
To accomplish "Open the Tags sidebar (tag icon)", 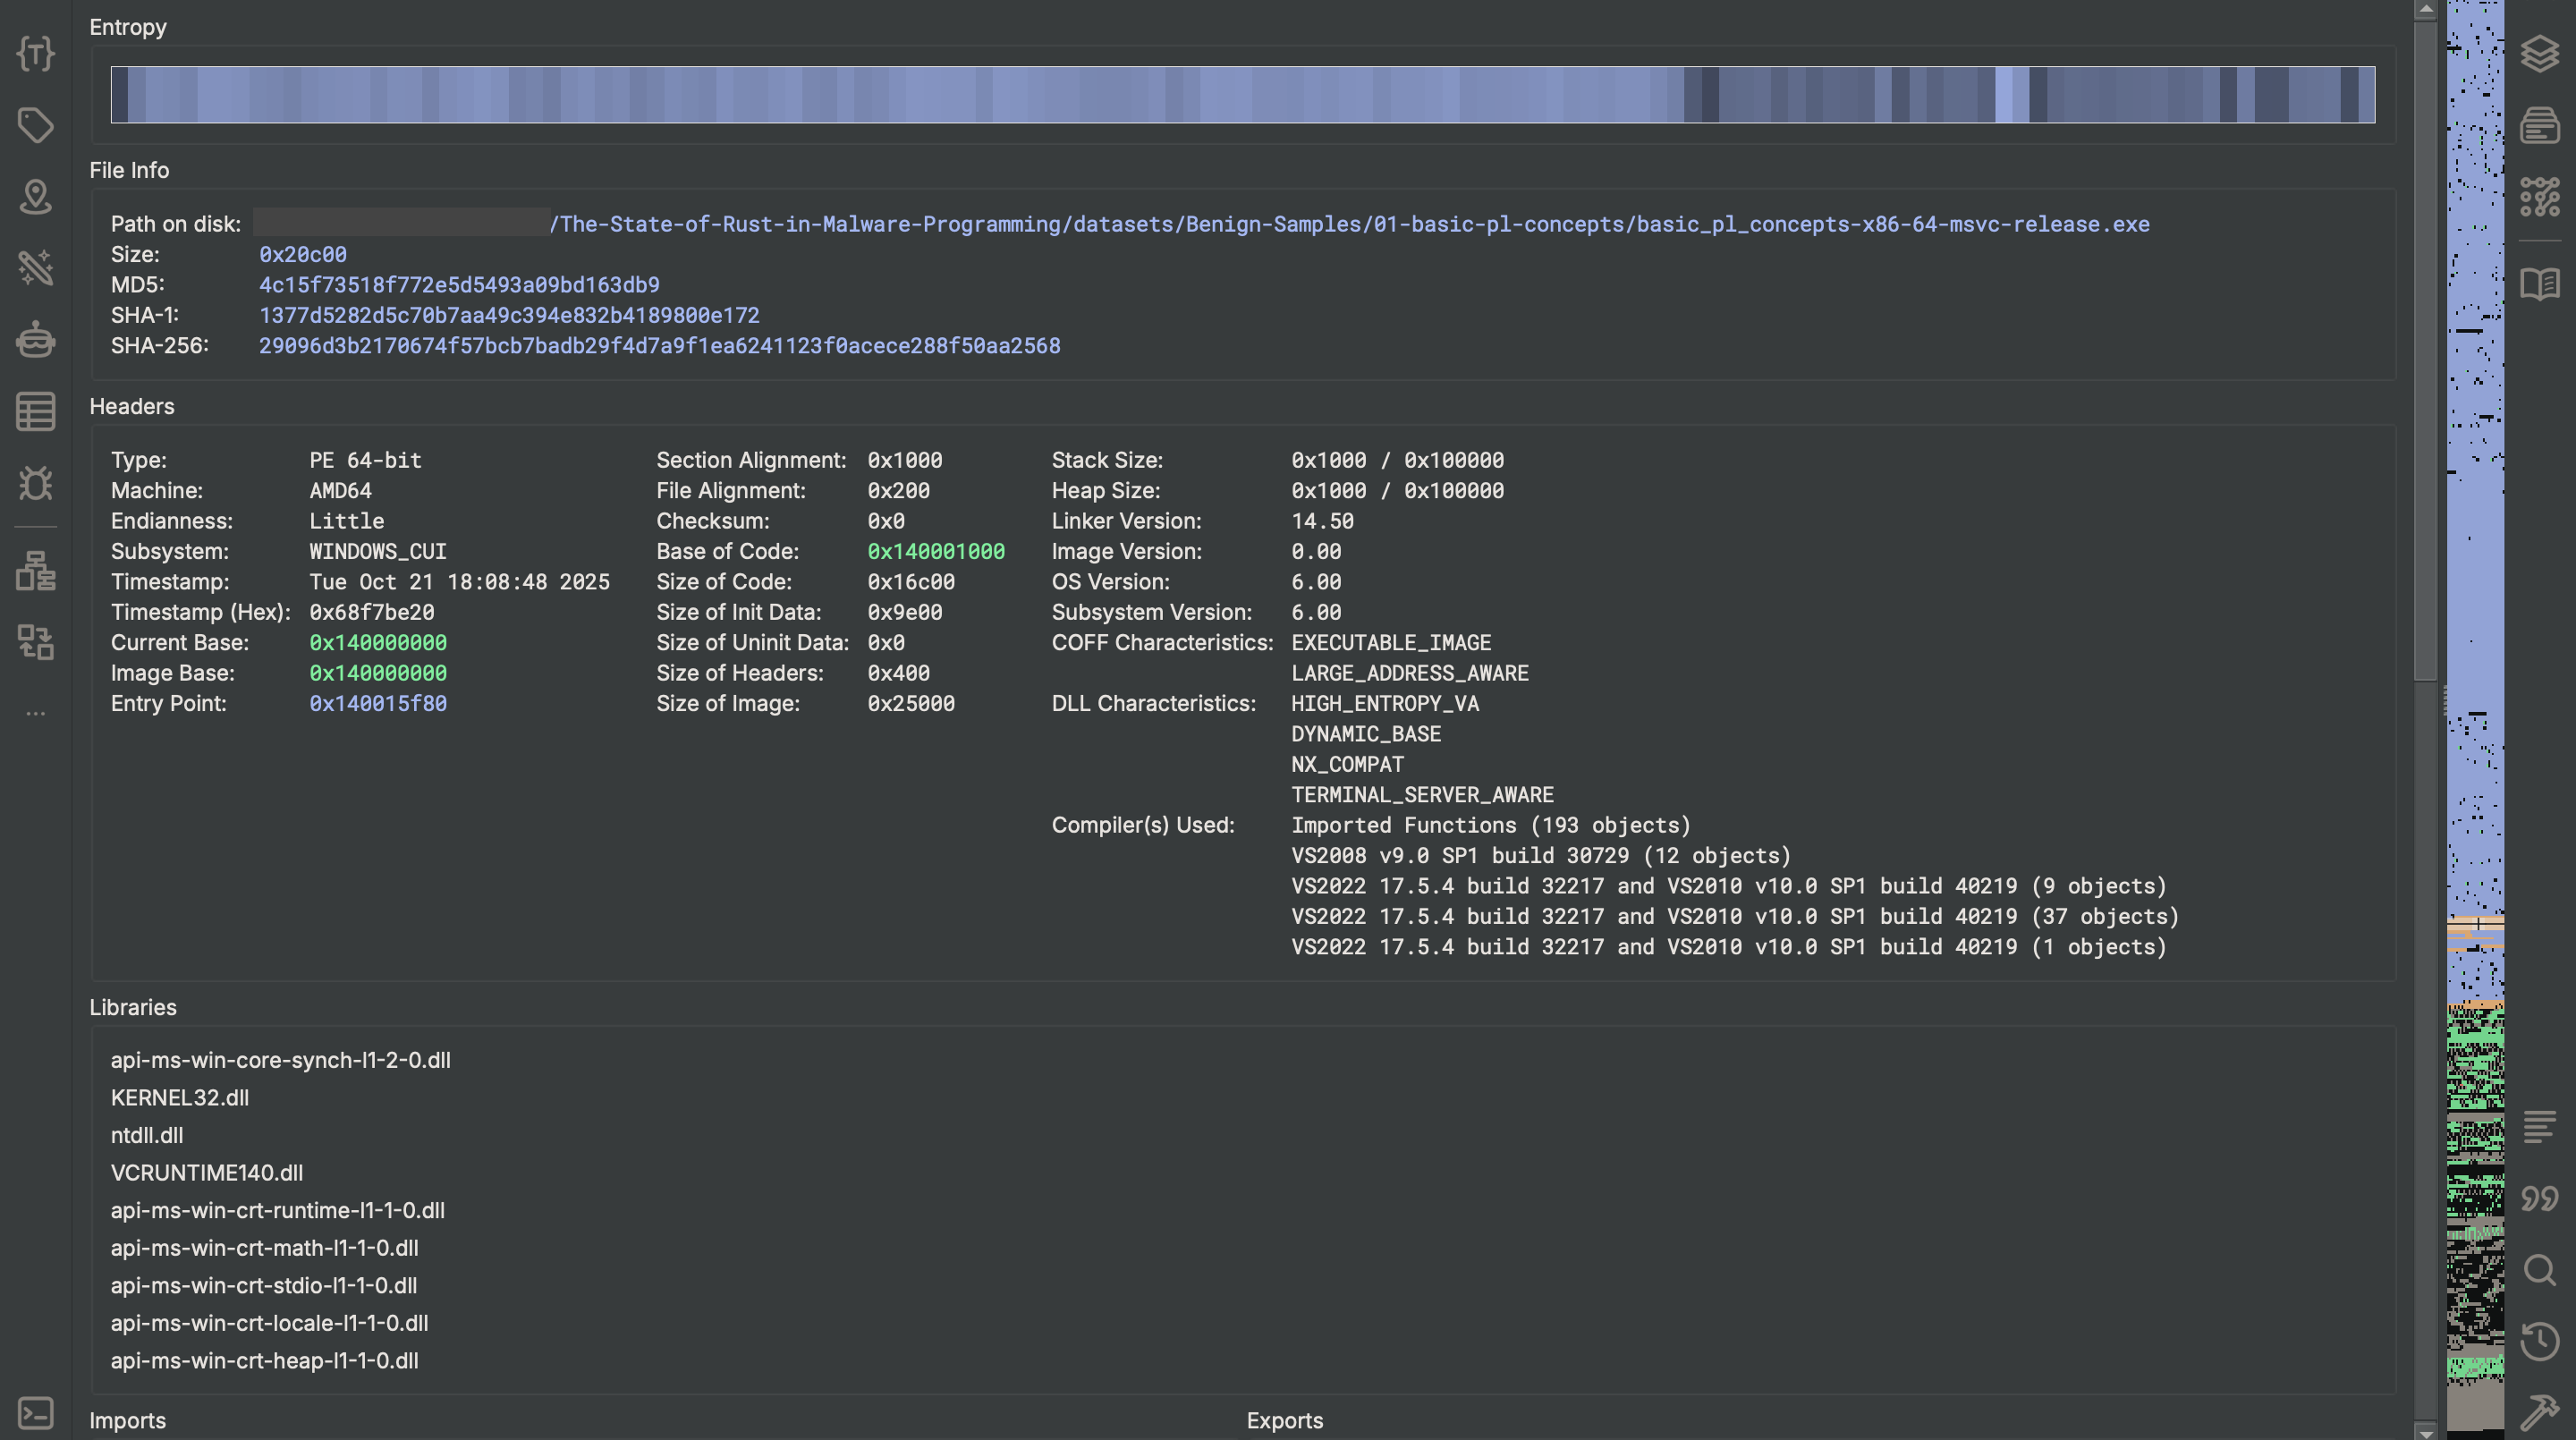I will coord(36,125).
